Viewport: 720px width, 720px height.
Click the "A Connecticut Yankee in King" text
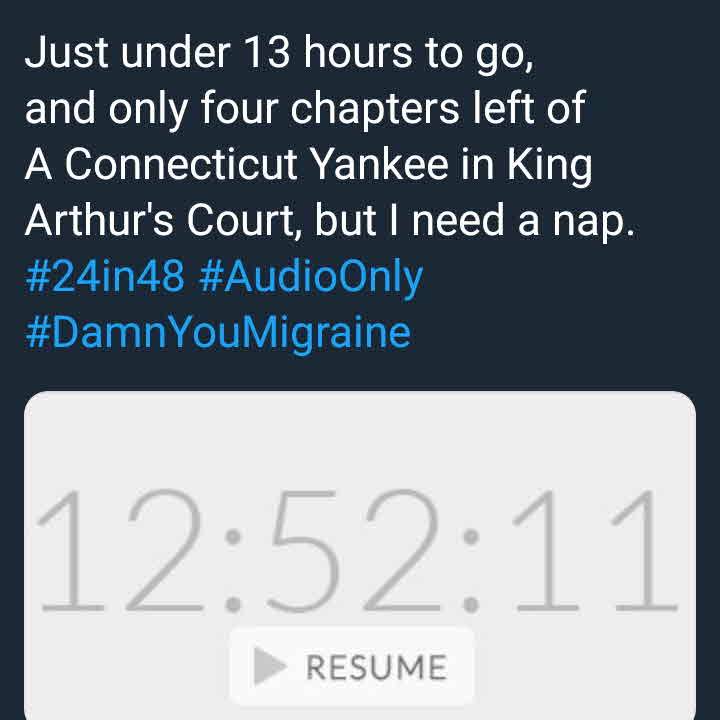tap(308, 165)
